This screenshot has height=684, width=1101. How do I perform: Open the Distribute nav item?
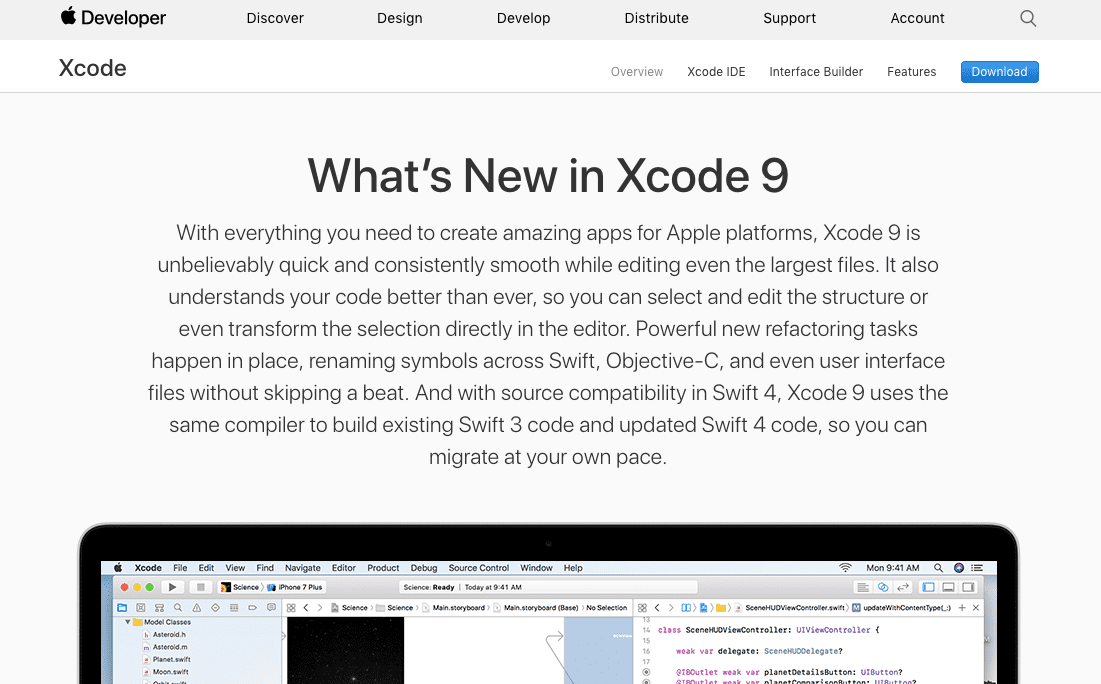[657, 18]
